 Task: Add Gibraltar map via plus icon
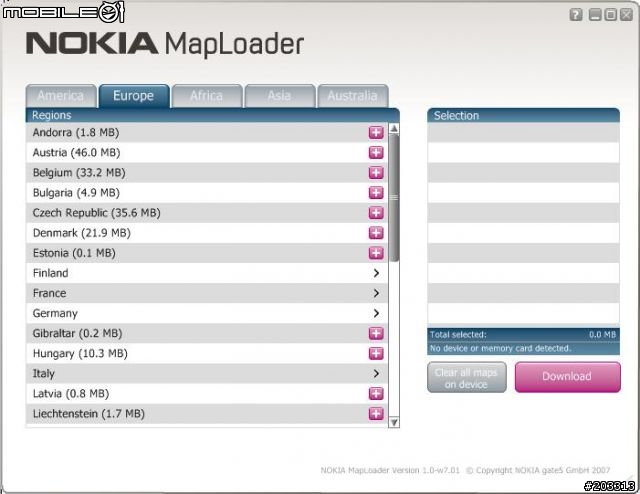[x=376, y=333]
